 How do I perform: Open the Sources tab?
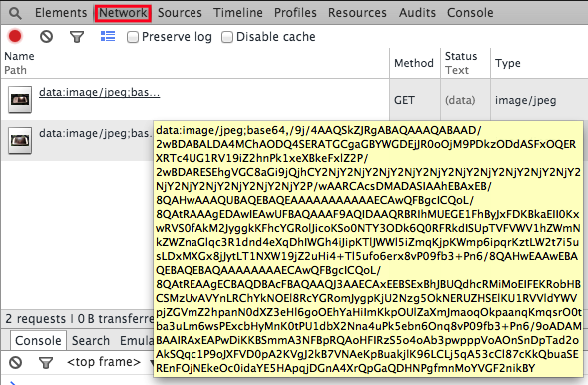(180, 13)
